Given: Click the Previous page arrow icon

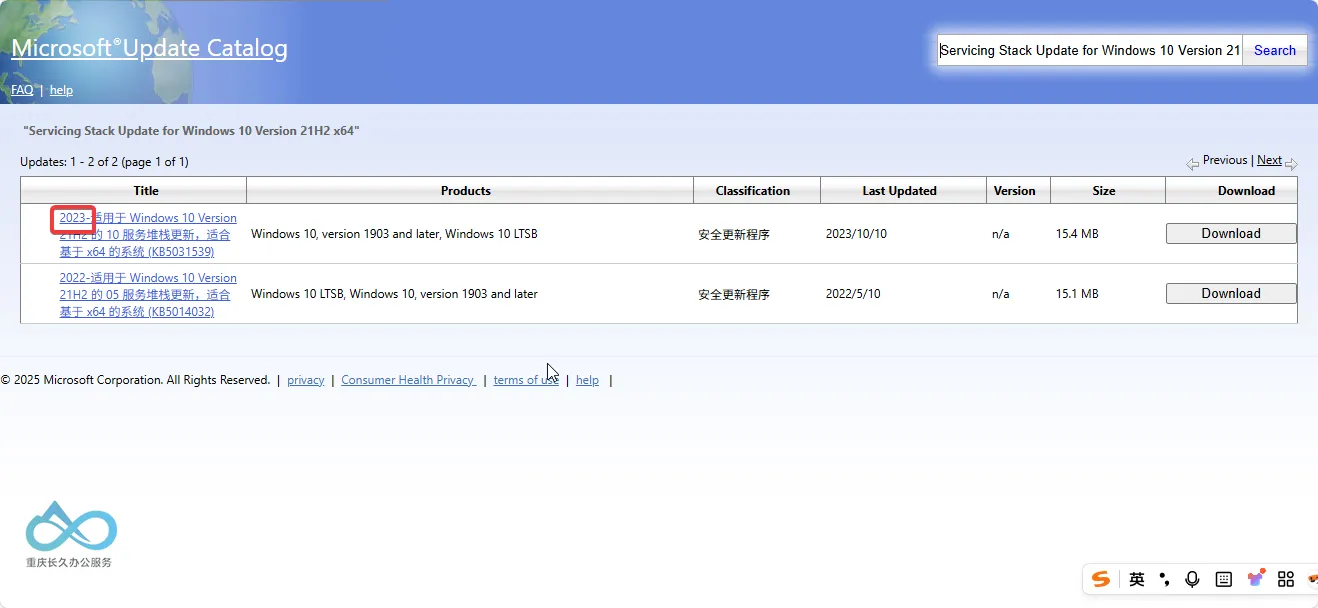Looking at the screenshot, I should 1192,163.
